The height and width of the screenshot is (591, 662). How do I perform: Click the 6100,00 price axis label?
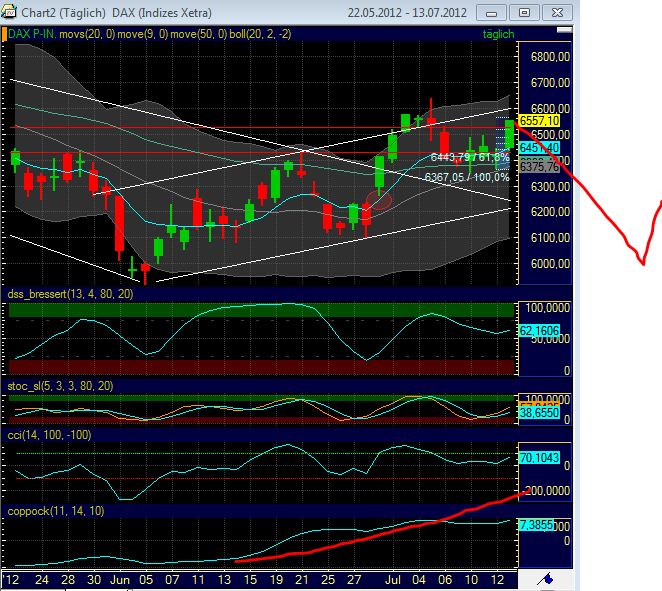point(550,238)
